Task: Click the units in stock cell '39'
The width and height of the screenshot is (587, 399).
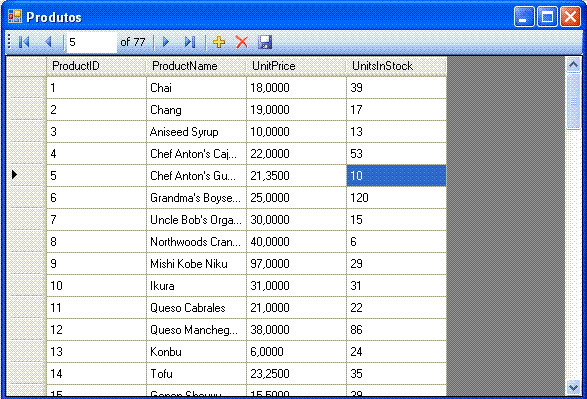Action: tap(396, 88)
